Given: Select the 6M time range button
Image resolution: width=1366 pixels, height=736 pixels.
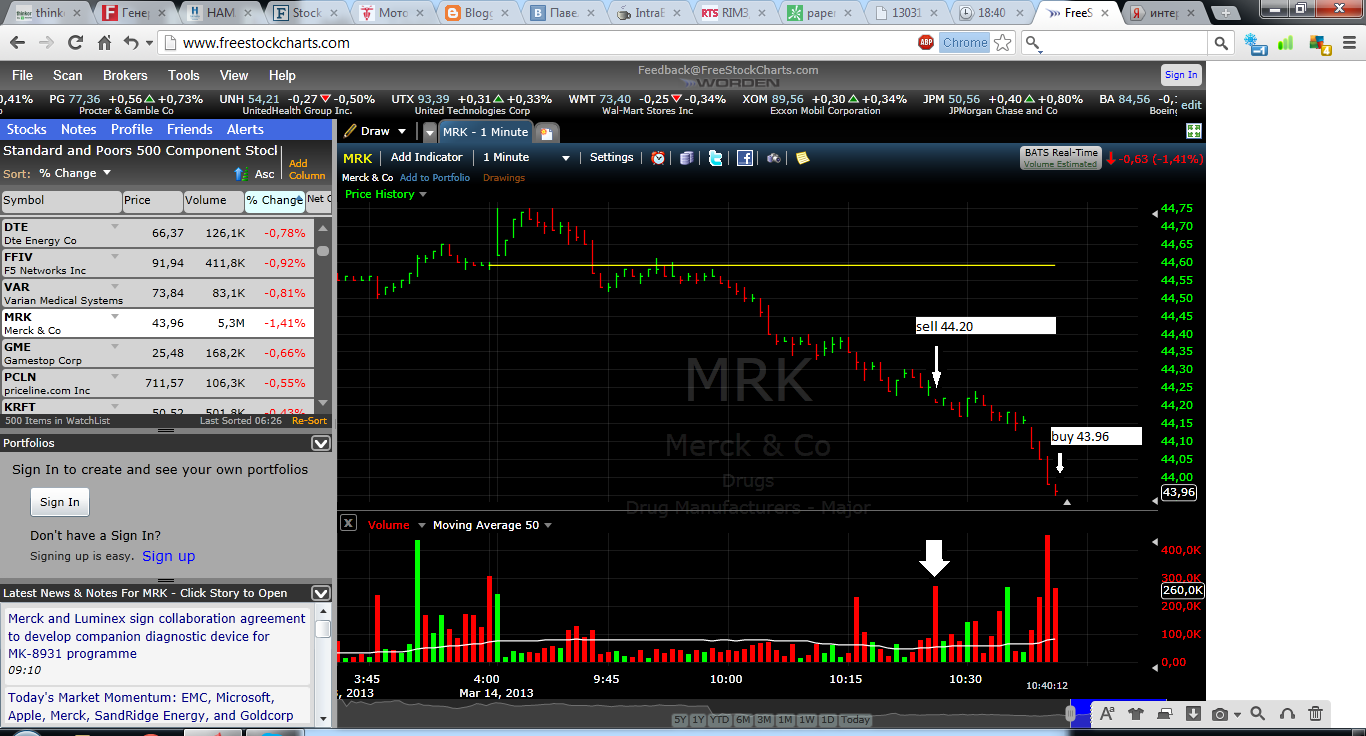Looking at the screenshot, I should click(x=743, y=720).
